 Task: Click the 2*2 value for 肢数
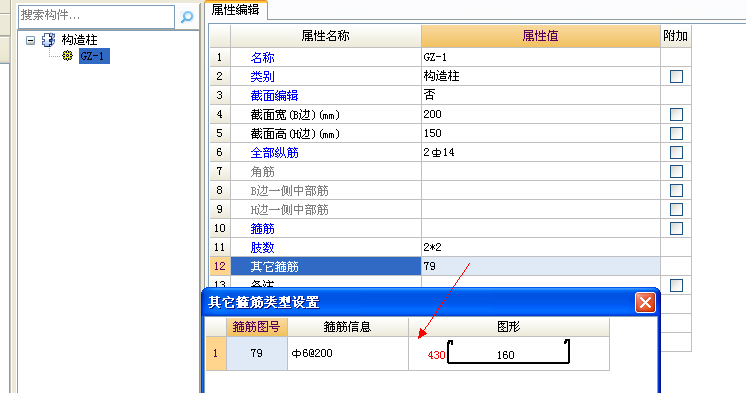pos(432,247)
